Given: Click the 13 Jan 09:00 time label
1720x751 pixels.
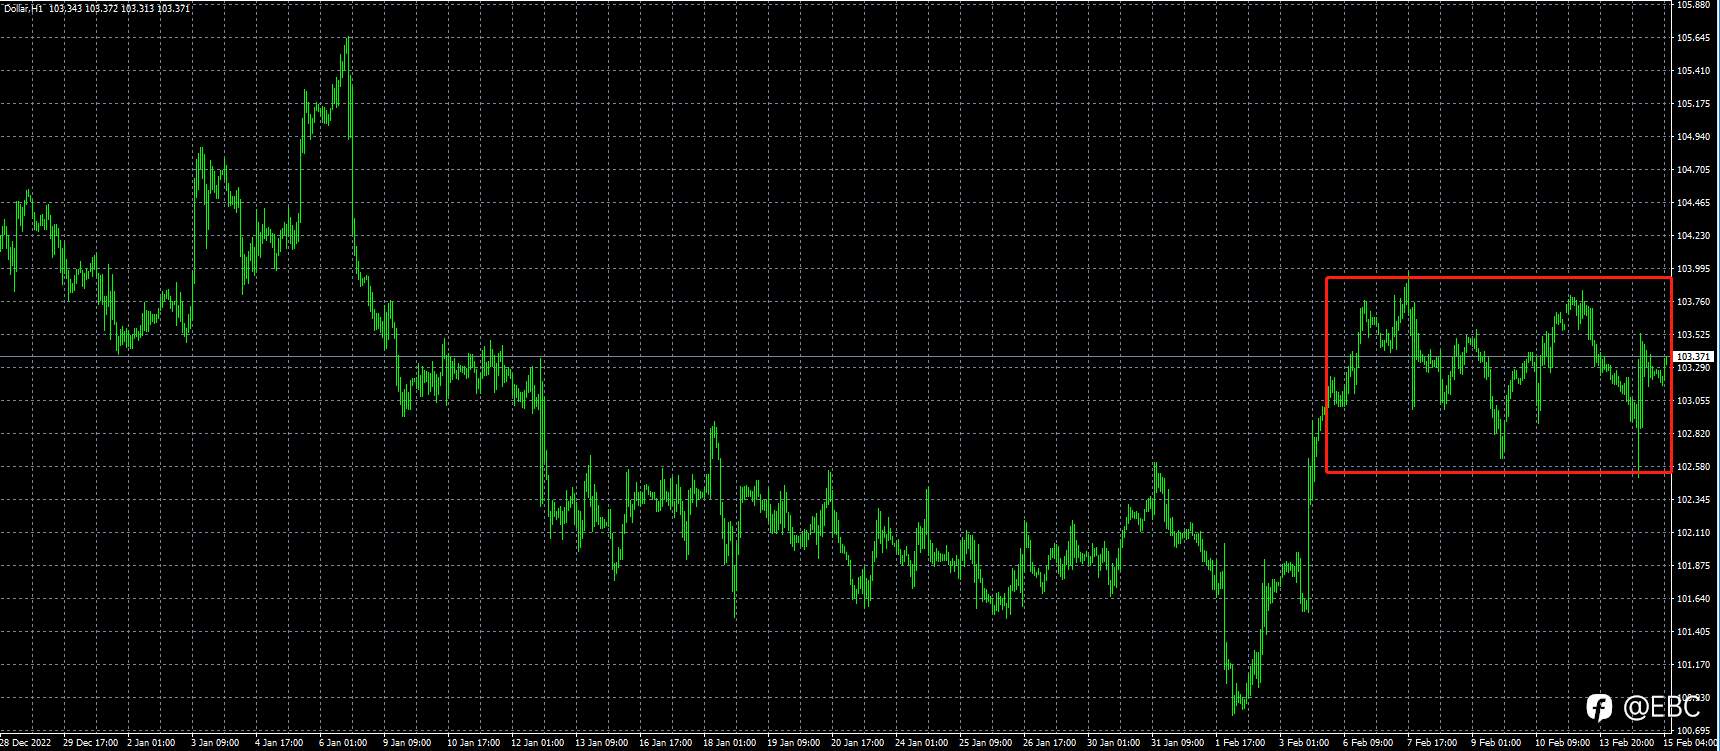Looking at the screenshot, I should 601,743.
